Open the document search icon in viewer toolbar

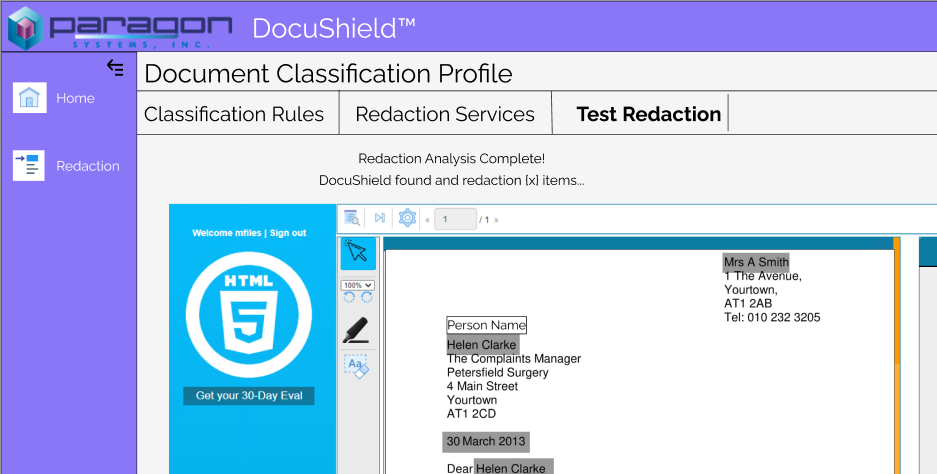pos(352,218)
